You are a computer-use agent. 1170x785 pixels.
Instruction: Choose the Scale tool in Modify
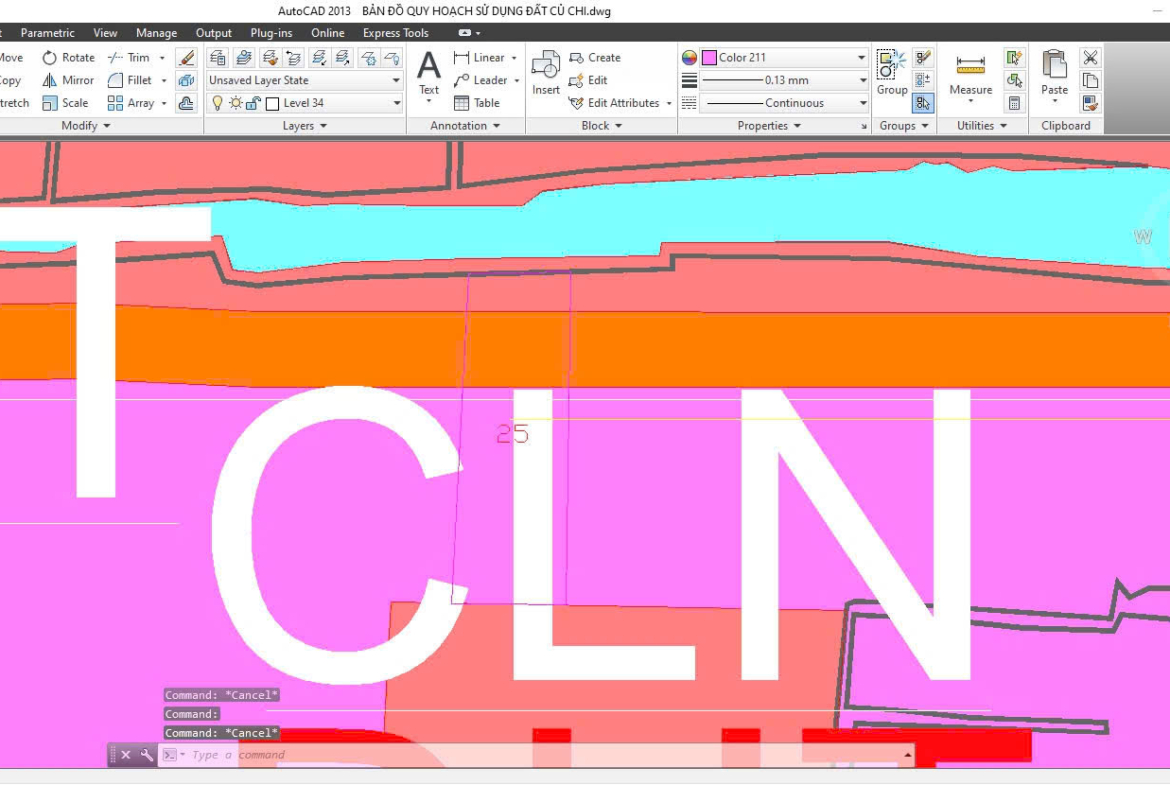[x=65, y=103]
